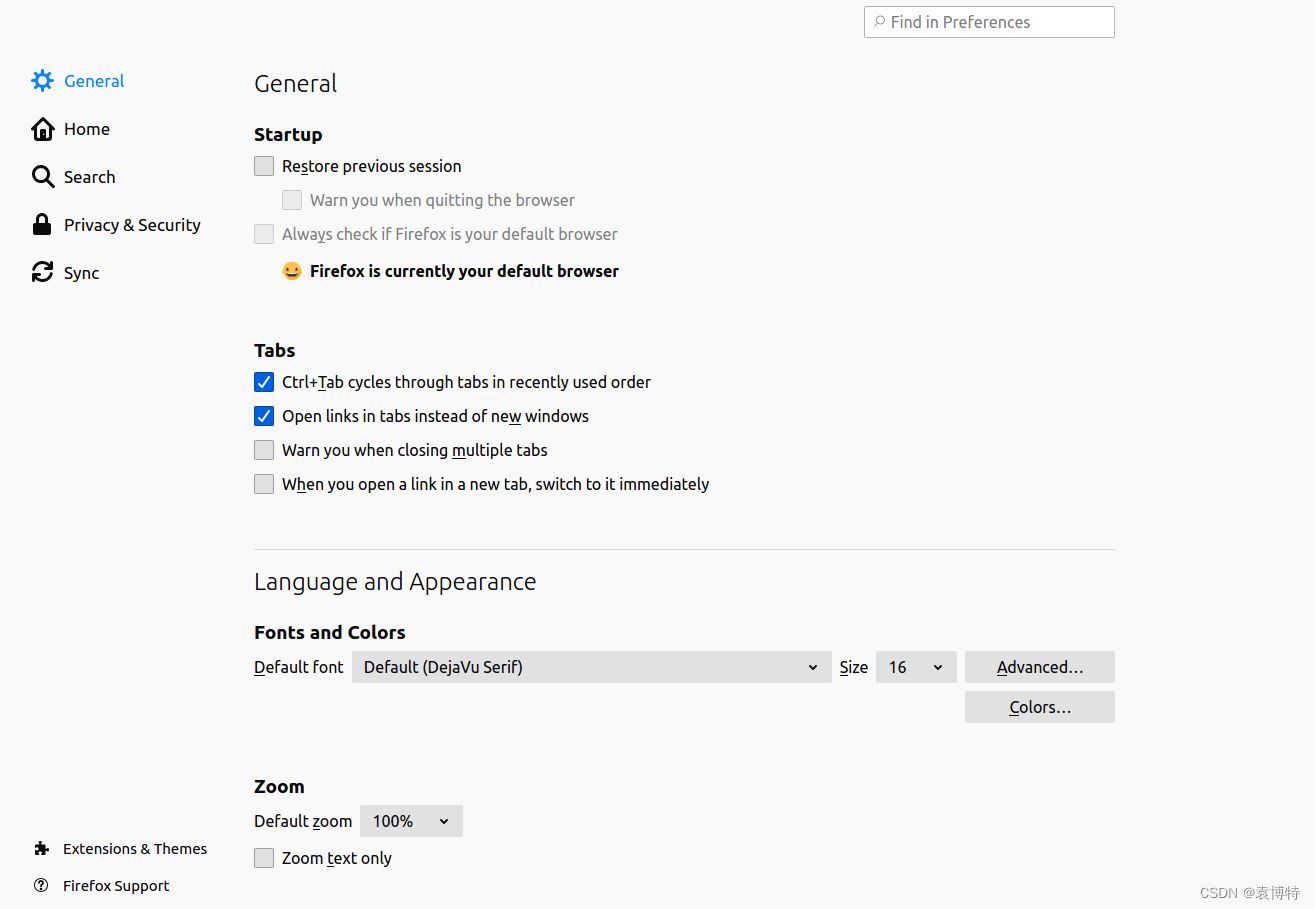Switch to Home preferences category label
Viewport: 1315px width, 909px height.
[x=87, y=129]
